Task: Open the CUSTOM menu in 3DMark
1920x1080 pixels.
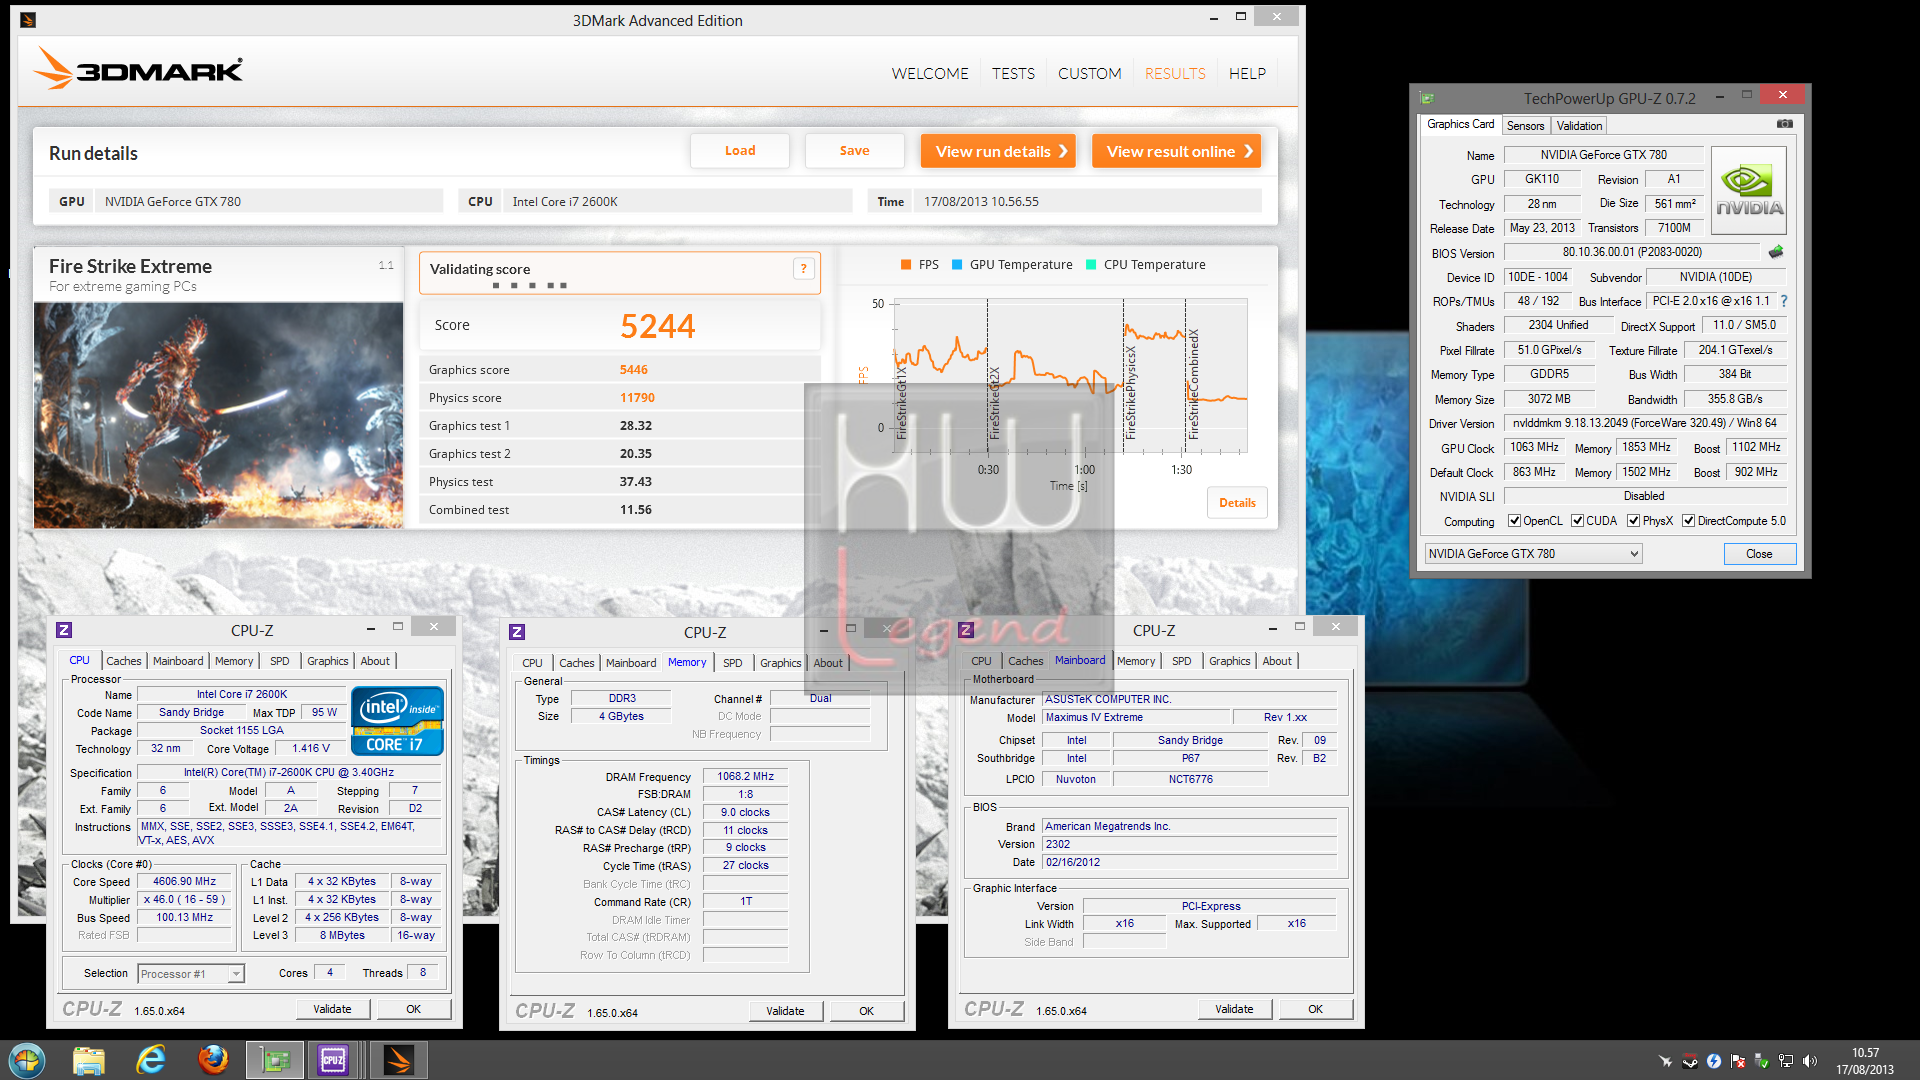Action: click(x=1090, y=73)
